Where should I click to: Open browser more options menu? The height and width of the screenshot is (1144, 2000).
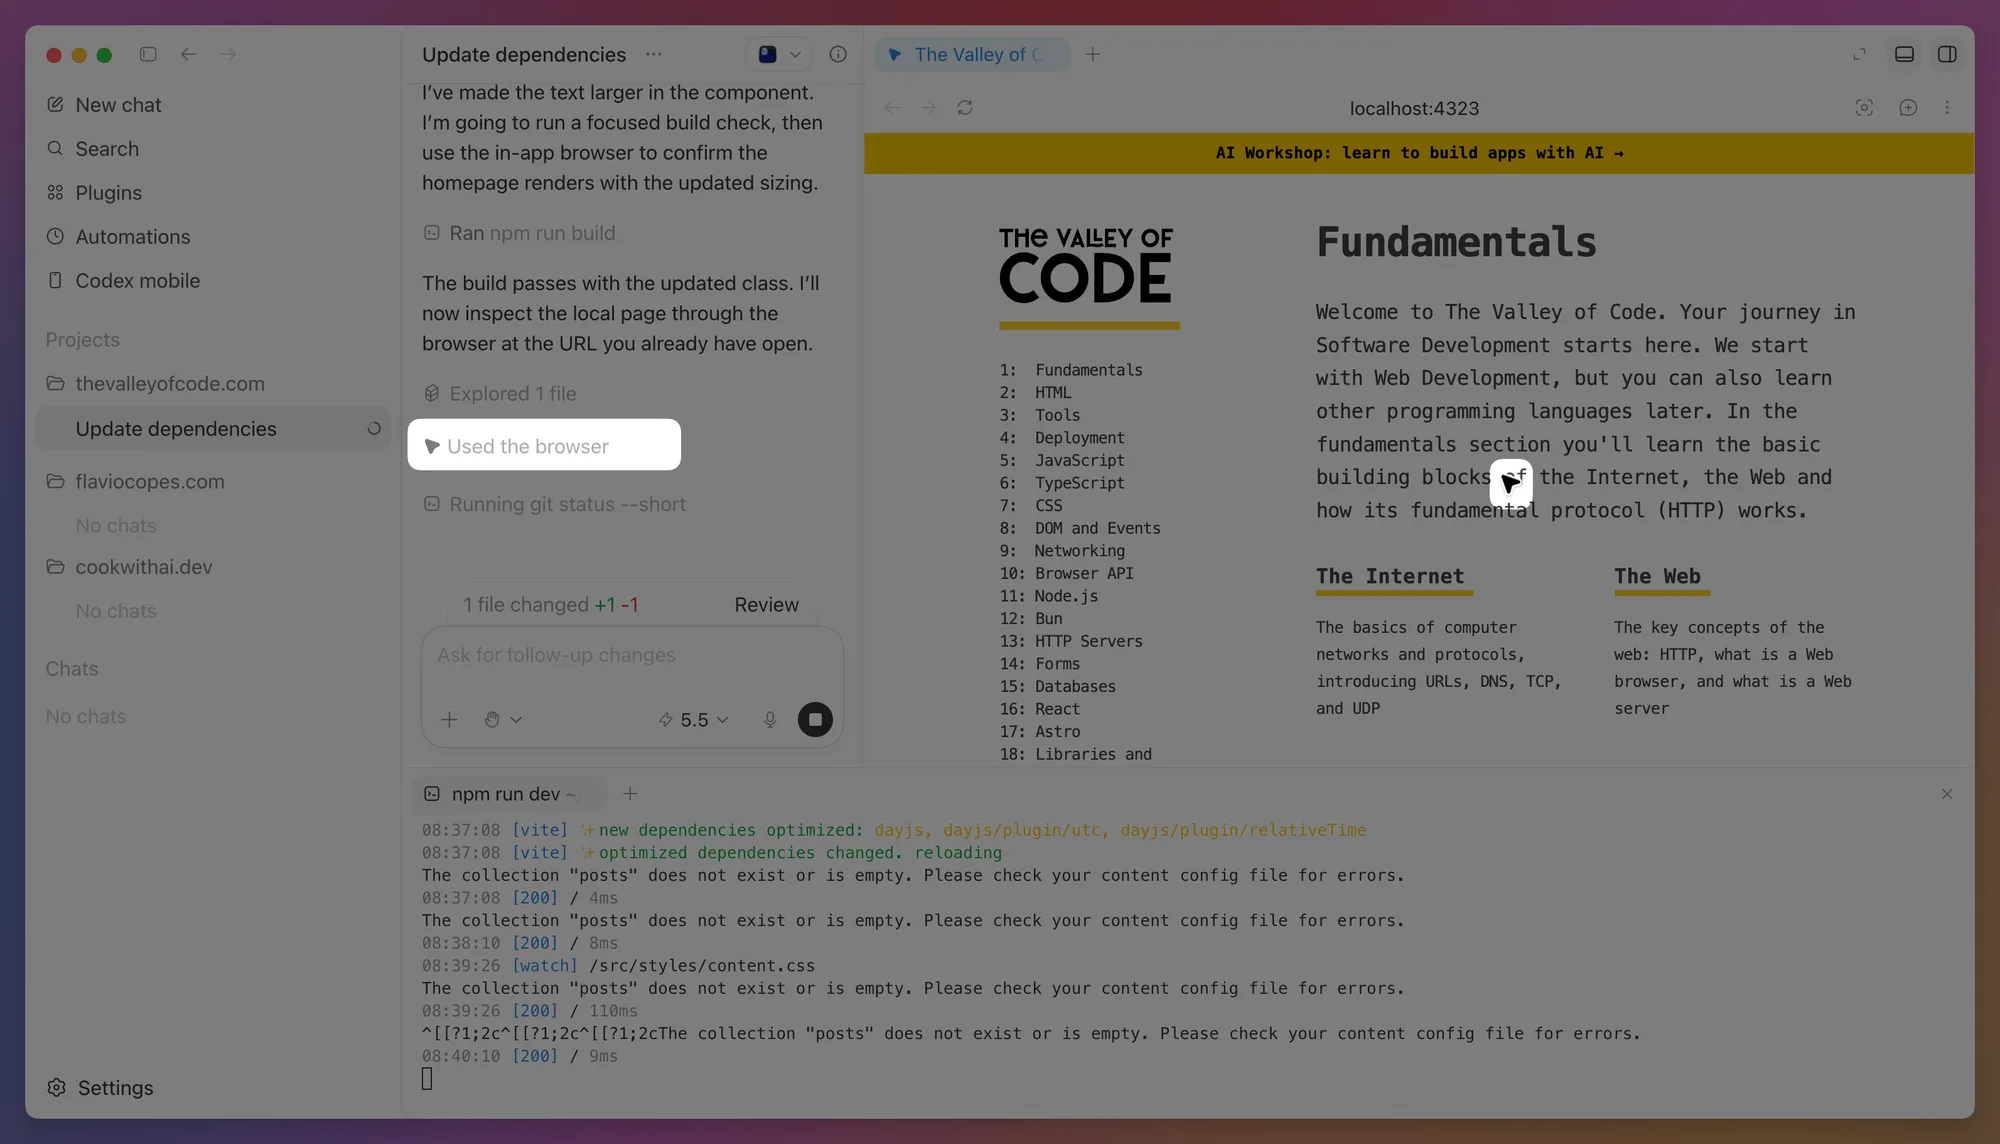1947,108
